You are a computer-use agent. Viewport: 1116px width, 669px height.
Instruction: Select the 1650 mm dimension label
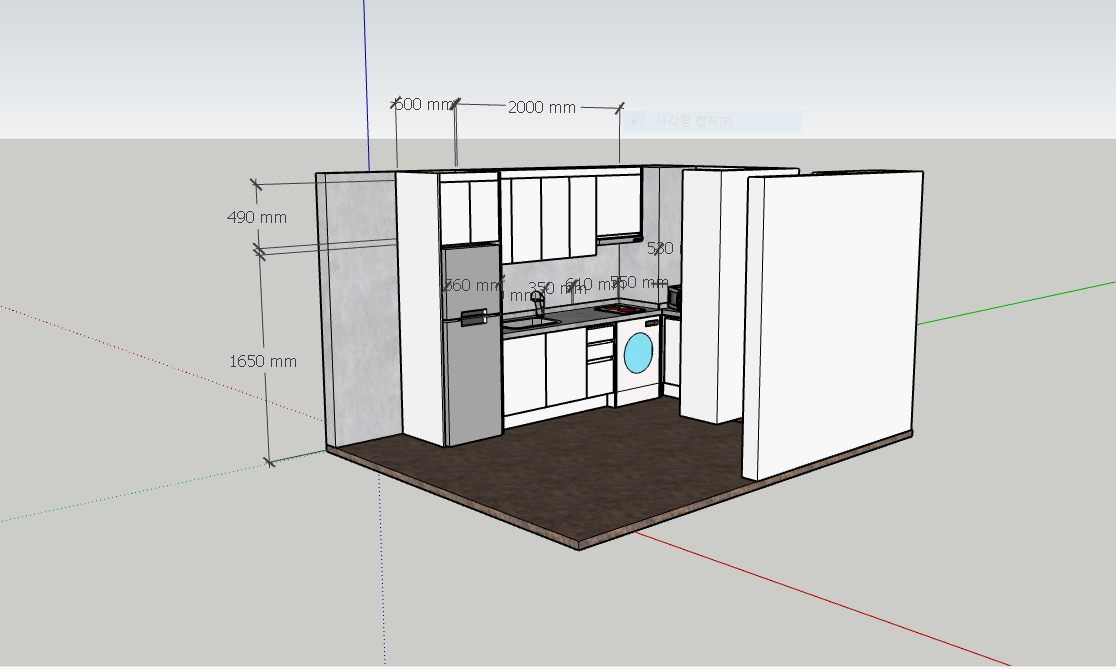(x=263, y=362)
